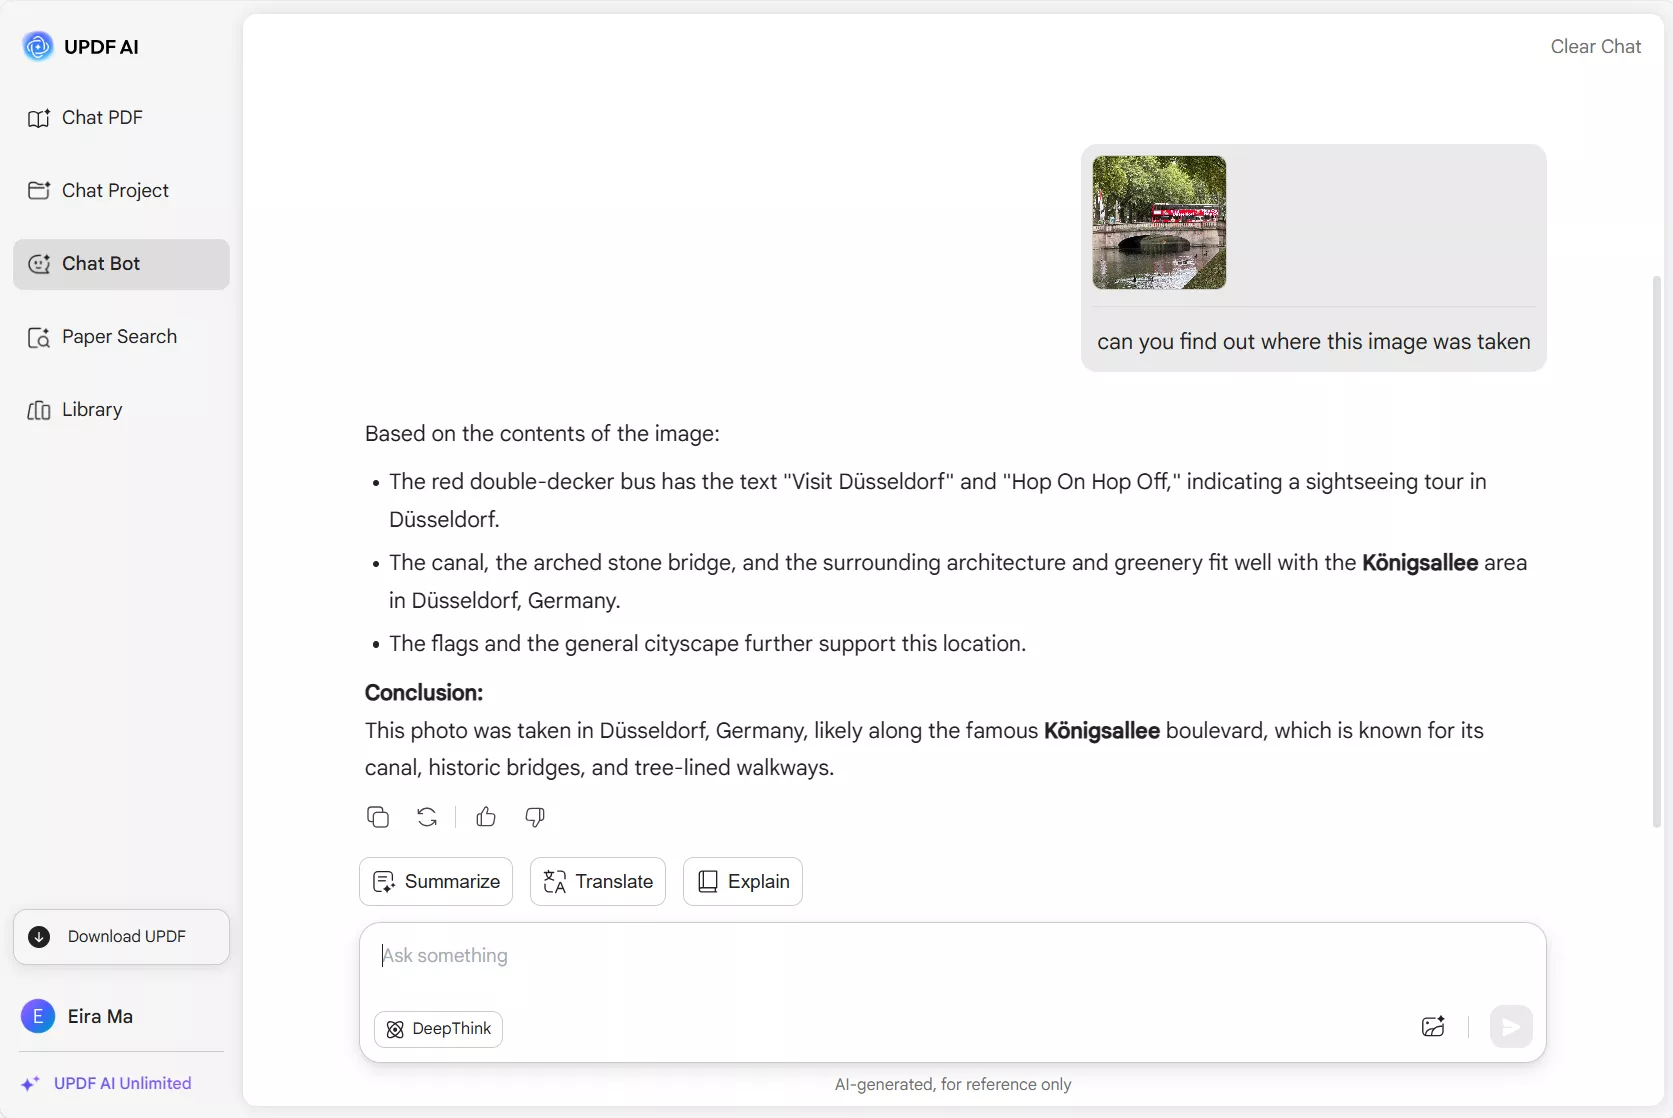
Task: Regenerate the AI response
Action: coord(427,817)
